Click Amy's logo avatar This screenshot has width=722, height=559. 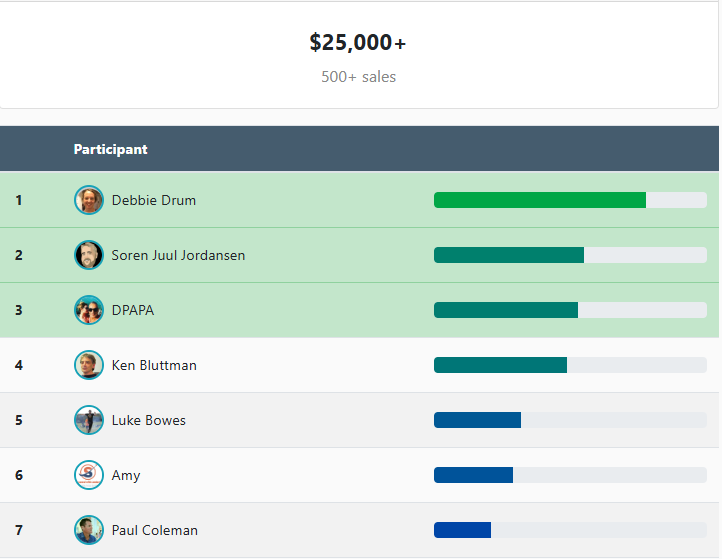(89, 475)
